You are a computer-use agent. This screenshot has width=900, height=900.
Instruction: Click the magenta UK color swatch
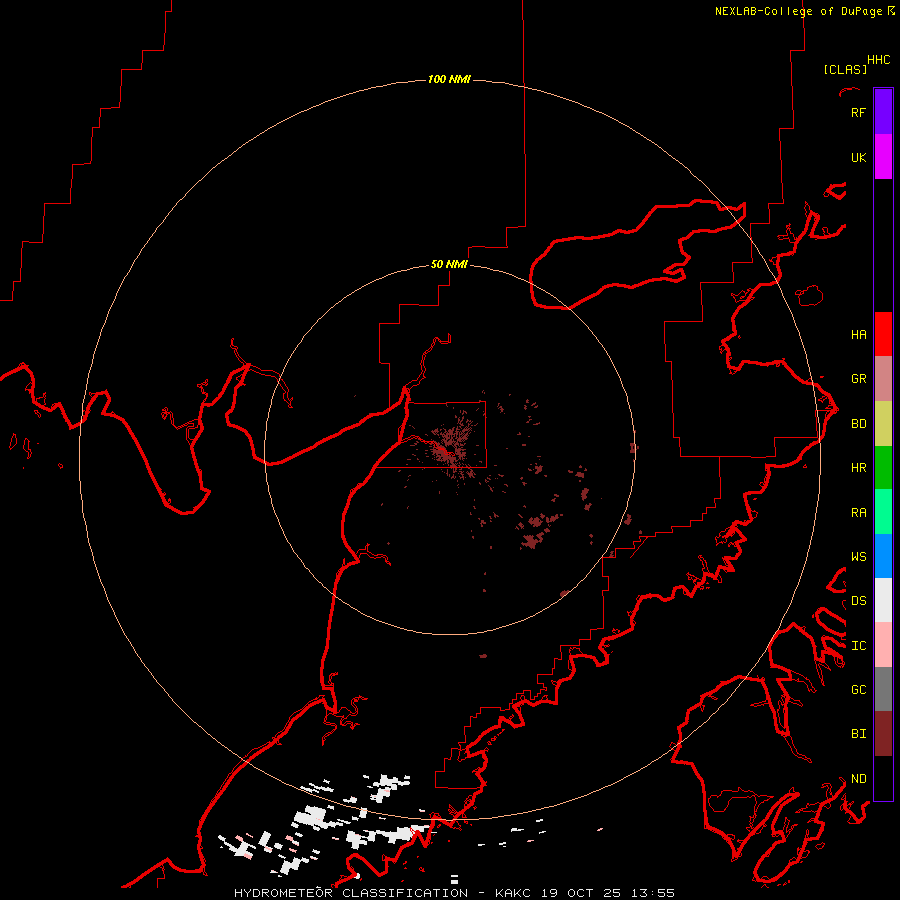(883, 157)
